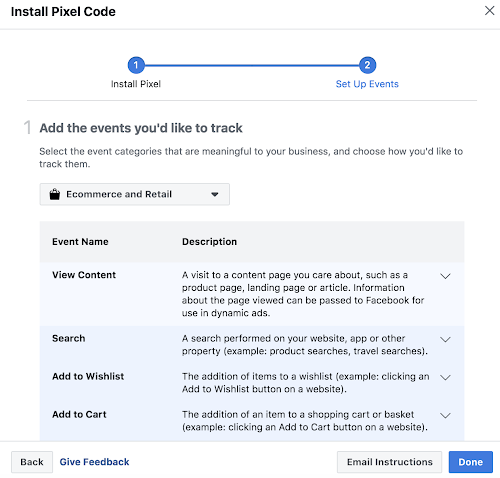This screenshot has height=478, width=500.
Task: Select the Add to Cart event name
Action: click(79, 414)
